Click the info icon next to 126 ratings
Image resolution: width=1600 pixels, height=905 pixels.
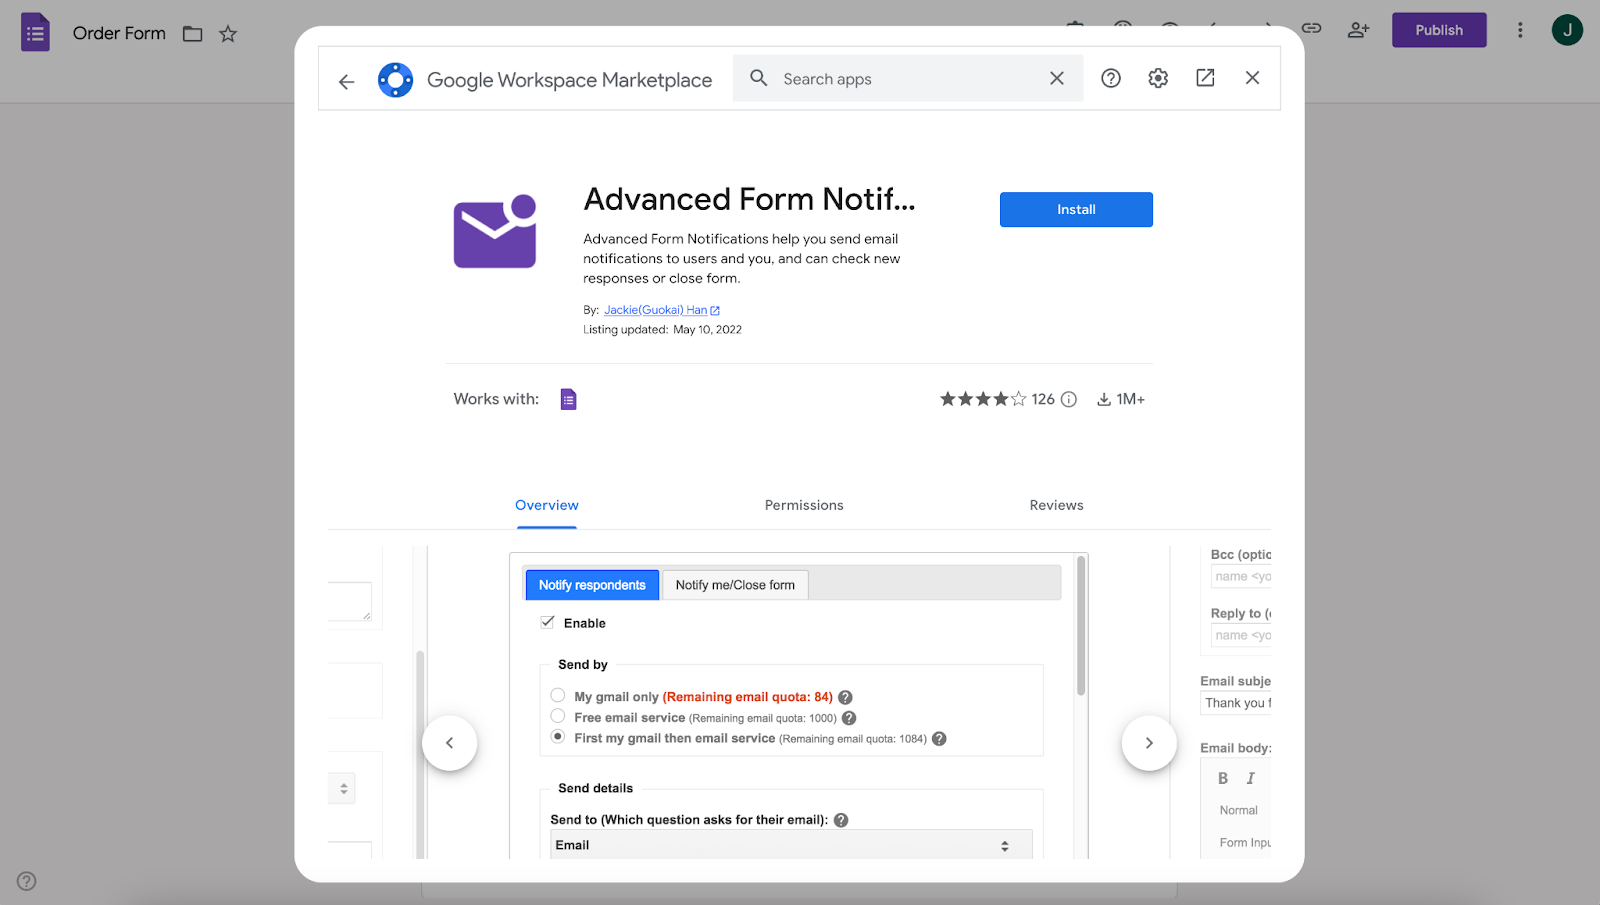1069,400
